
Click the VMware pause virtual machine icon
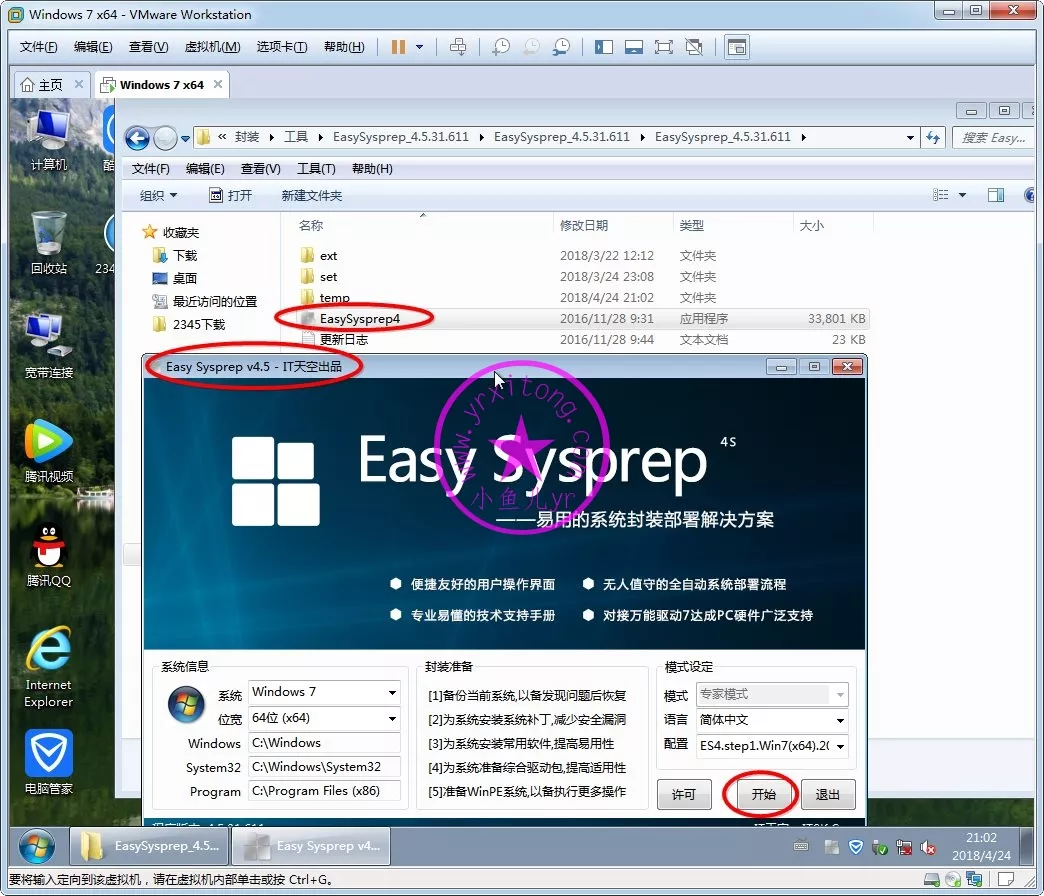[399, 47]
